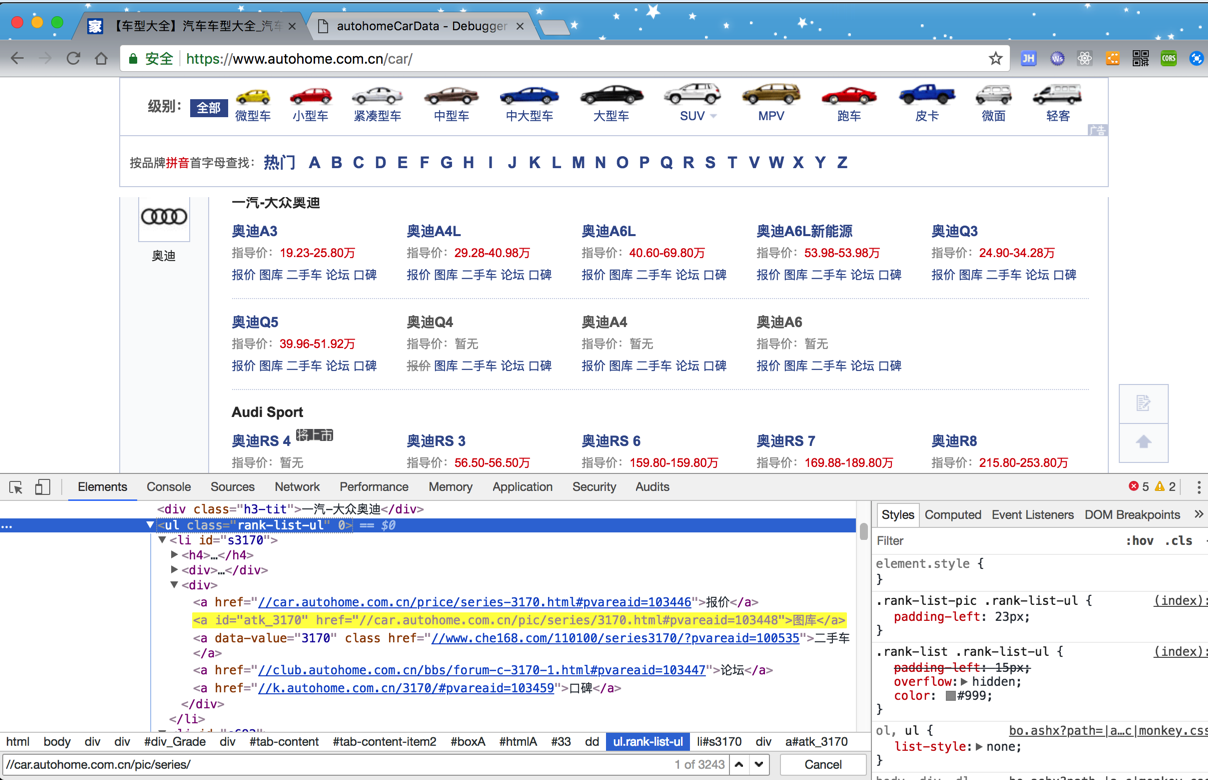Filter brands by letter B
This screenshot has width=1208, height=780.
[336, 162]
